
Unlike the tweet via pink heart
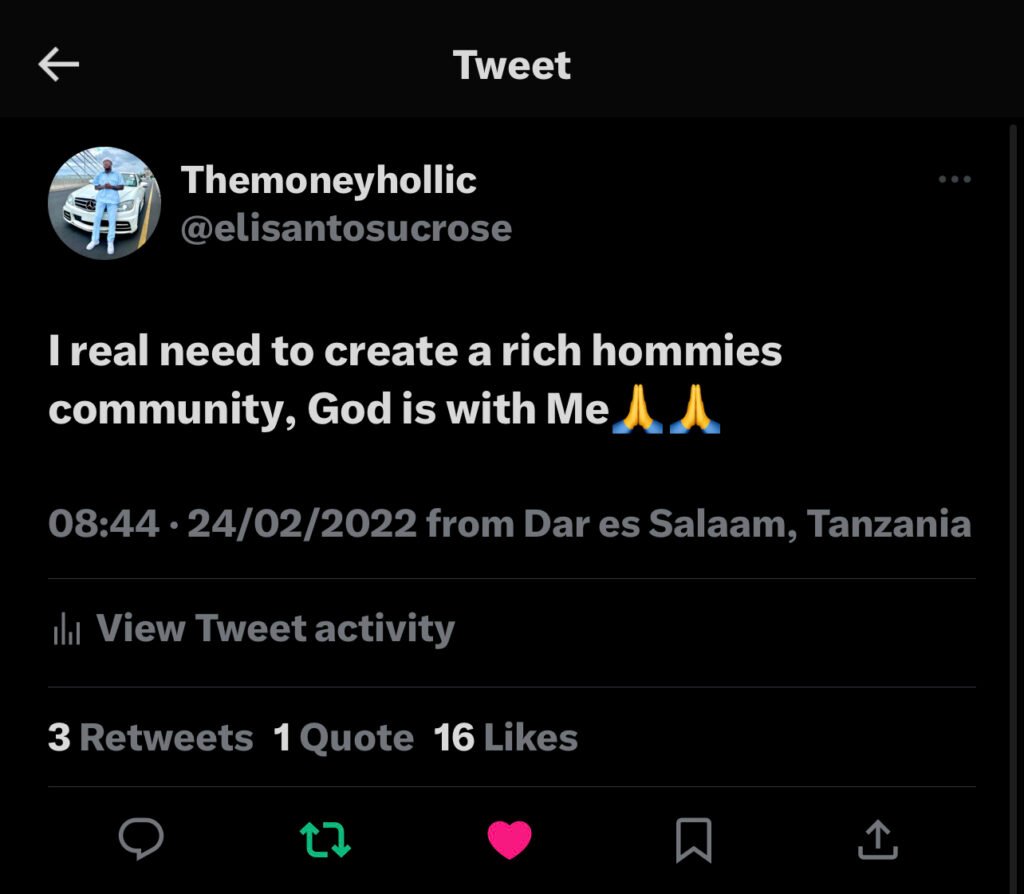510,839
